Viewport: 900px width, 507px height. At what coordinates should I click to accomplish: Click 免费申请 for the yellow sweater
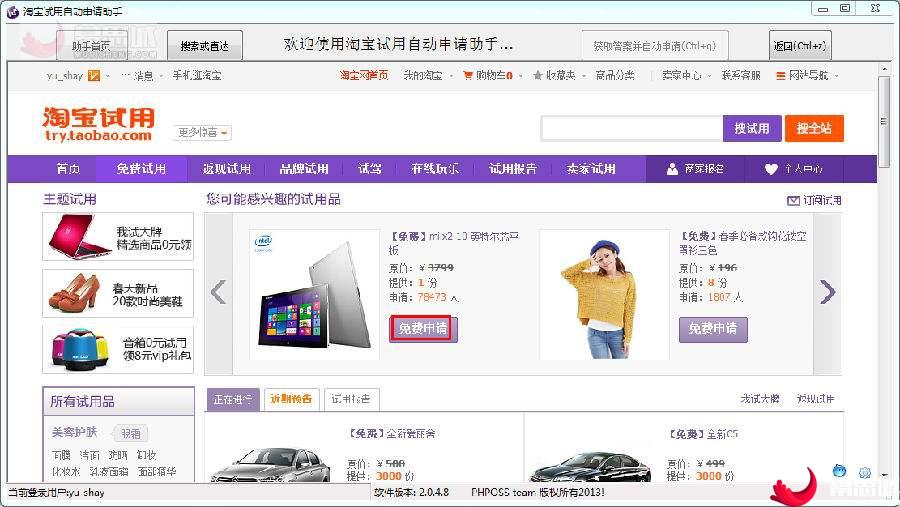point(713,329)
